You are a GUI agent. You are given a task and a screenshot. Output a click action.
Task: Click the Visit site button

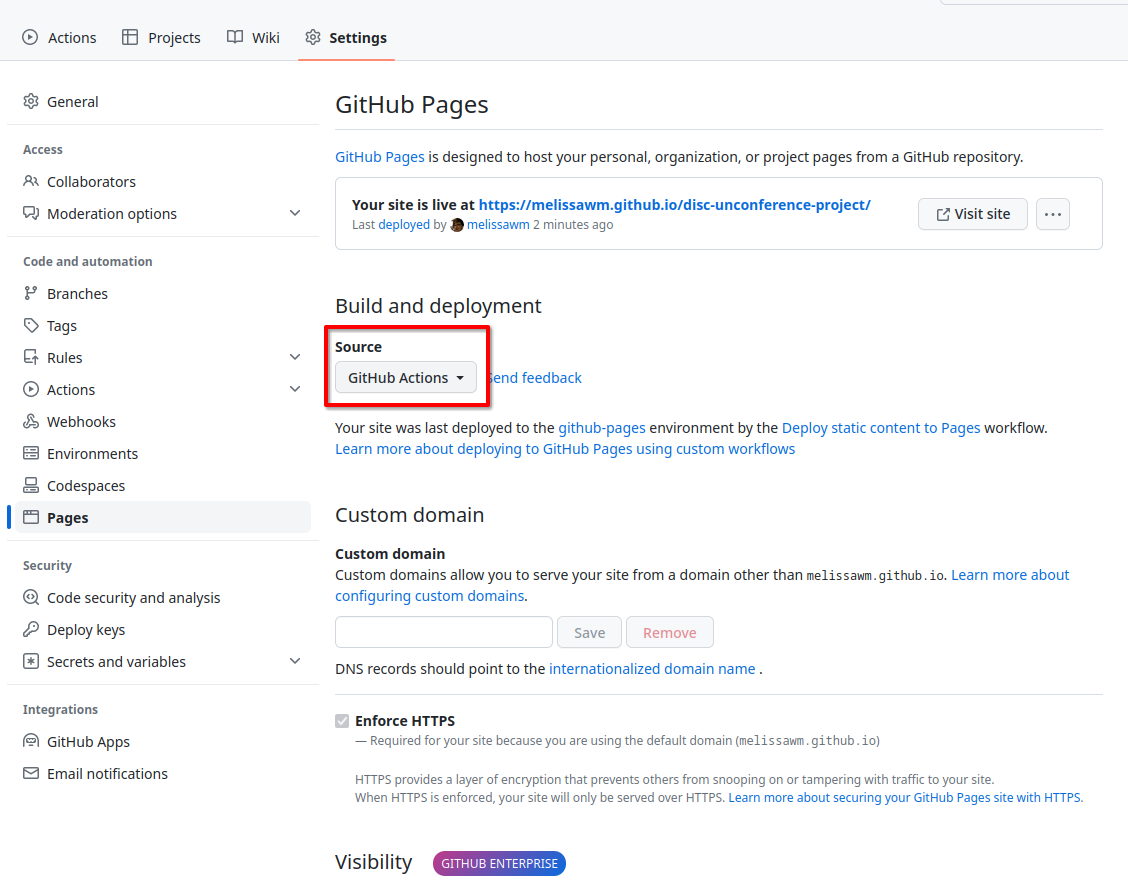(972, 214)
